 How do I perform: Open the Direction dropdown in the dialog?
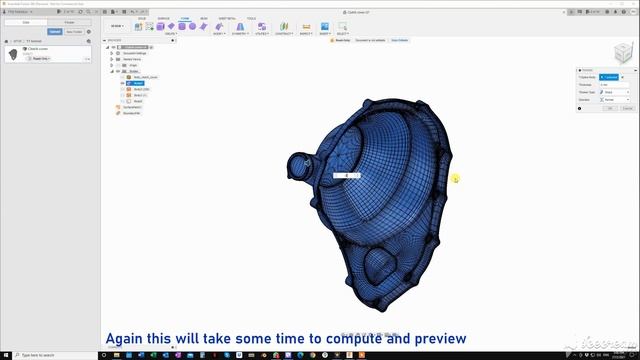pos(614,100)
